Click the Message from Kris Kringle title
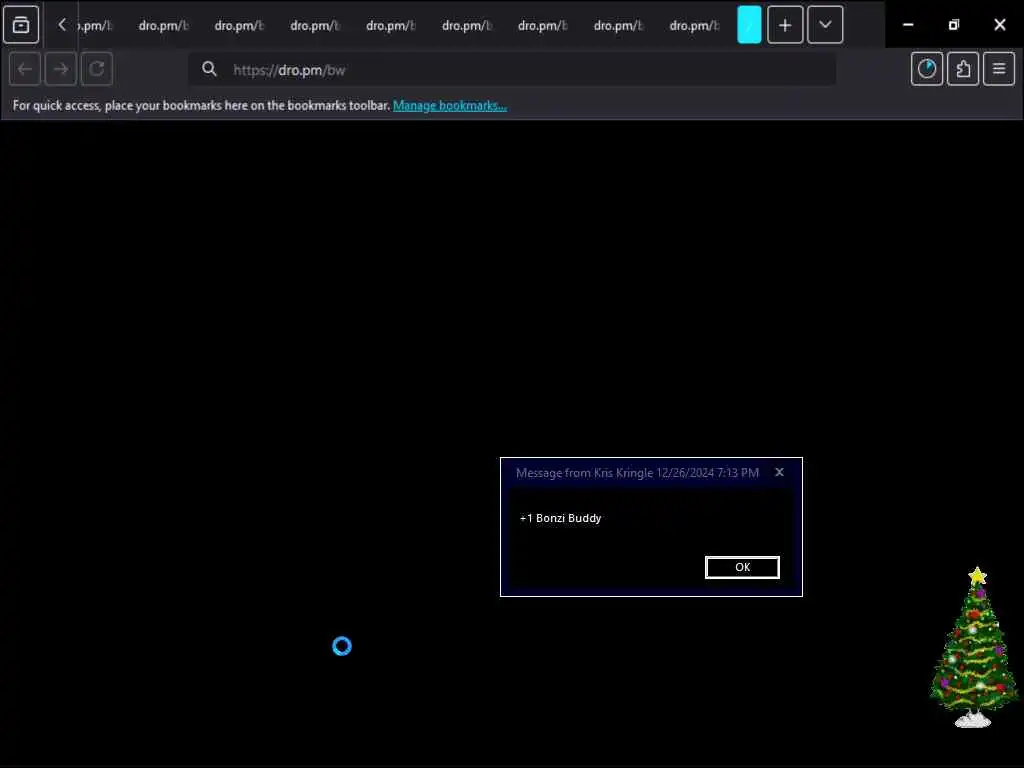The image size is (1024, 768). [637, 473]
